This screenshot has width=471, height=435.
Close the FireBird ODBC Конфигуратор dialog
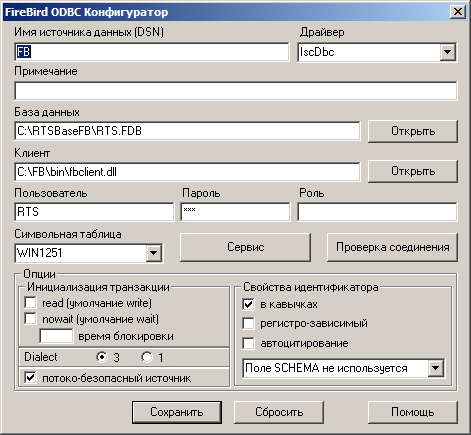coord(458,12)
